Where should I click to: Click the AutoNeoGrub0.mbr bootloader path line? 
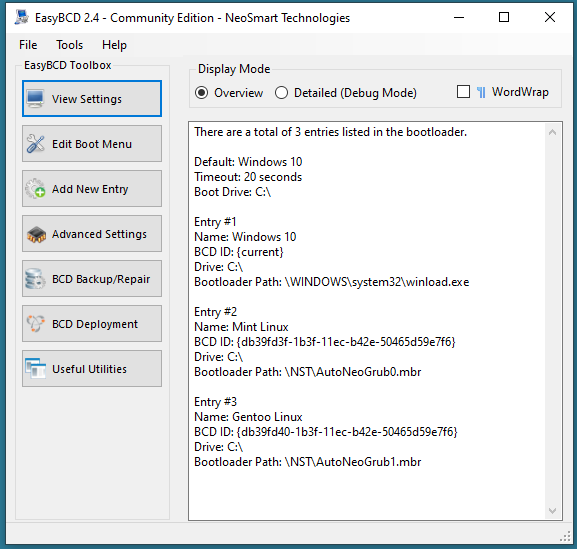click(308, 372)
